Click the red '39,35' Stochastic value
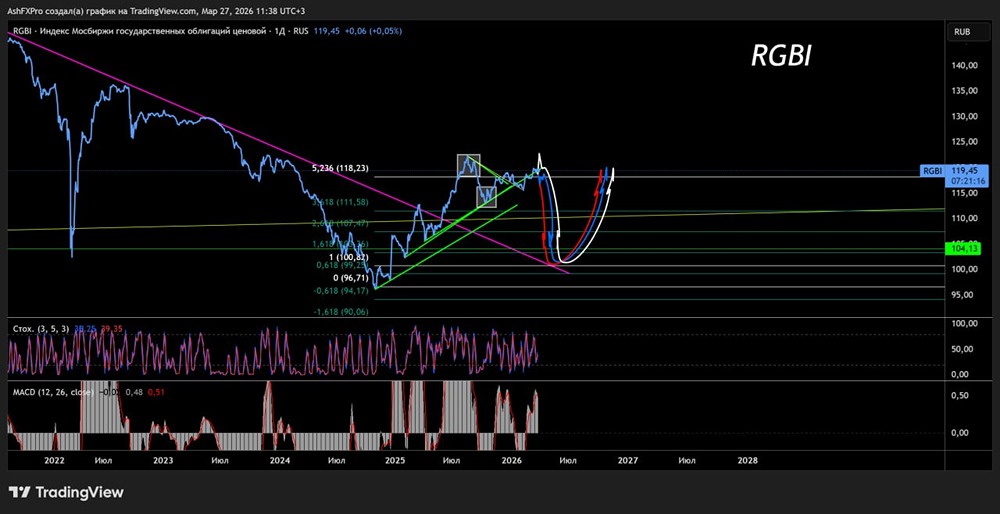Image resolution: width=1000 pixels, height=514 pixels. click(112, 329)
